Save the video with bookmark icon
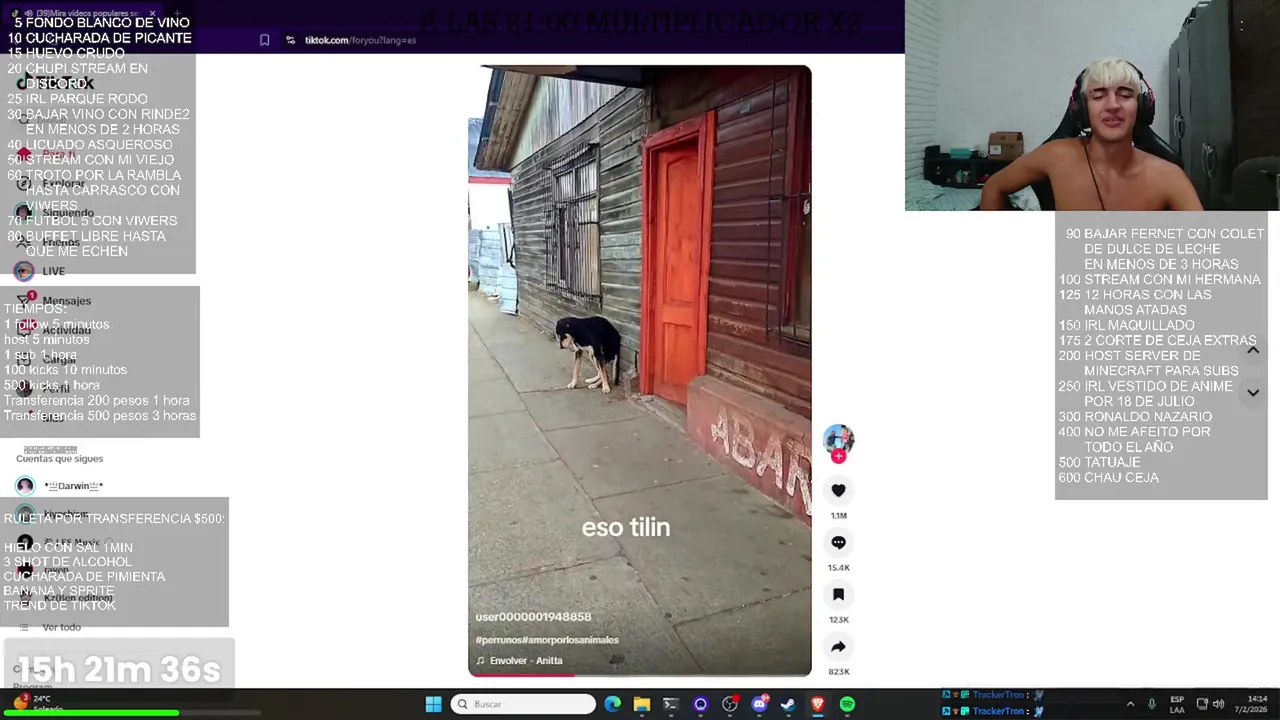The image size is (1280, 720). [x=838, y=594]
